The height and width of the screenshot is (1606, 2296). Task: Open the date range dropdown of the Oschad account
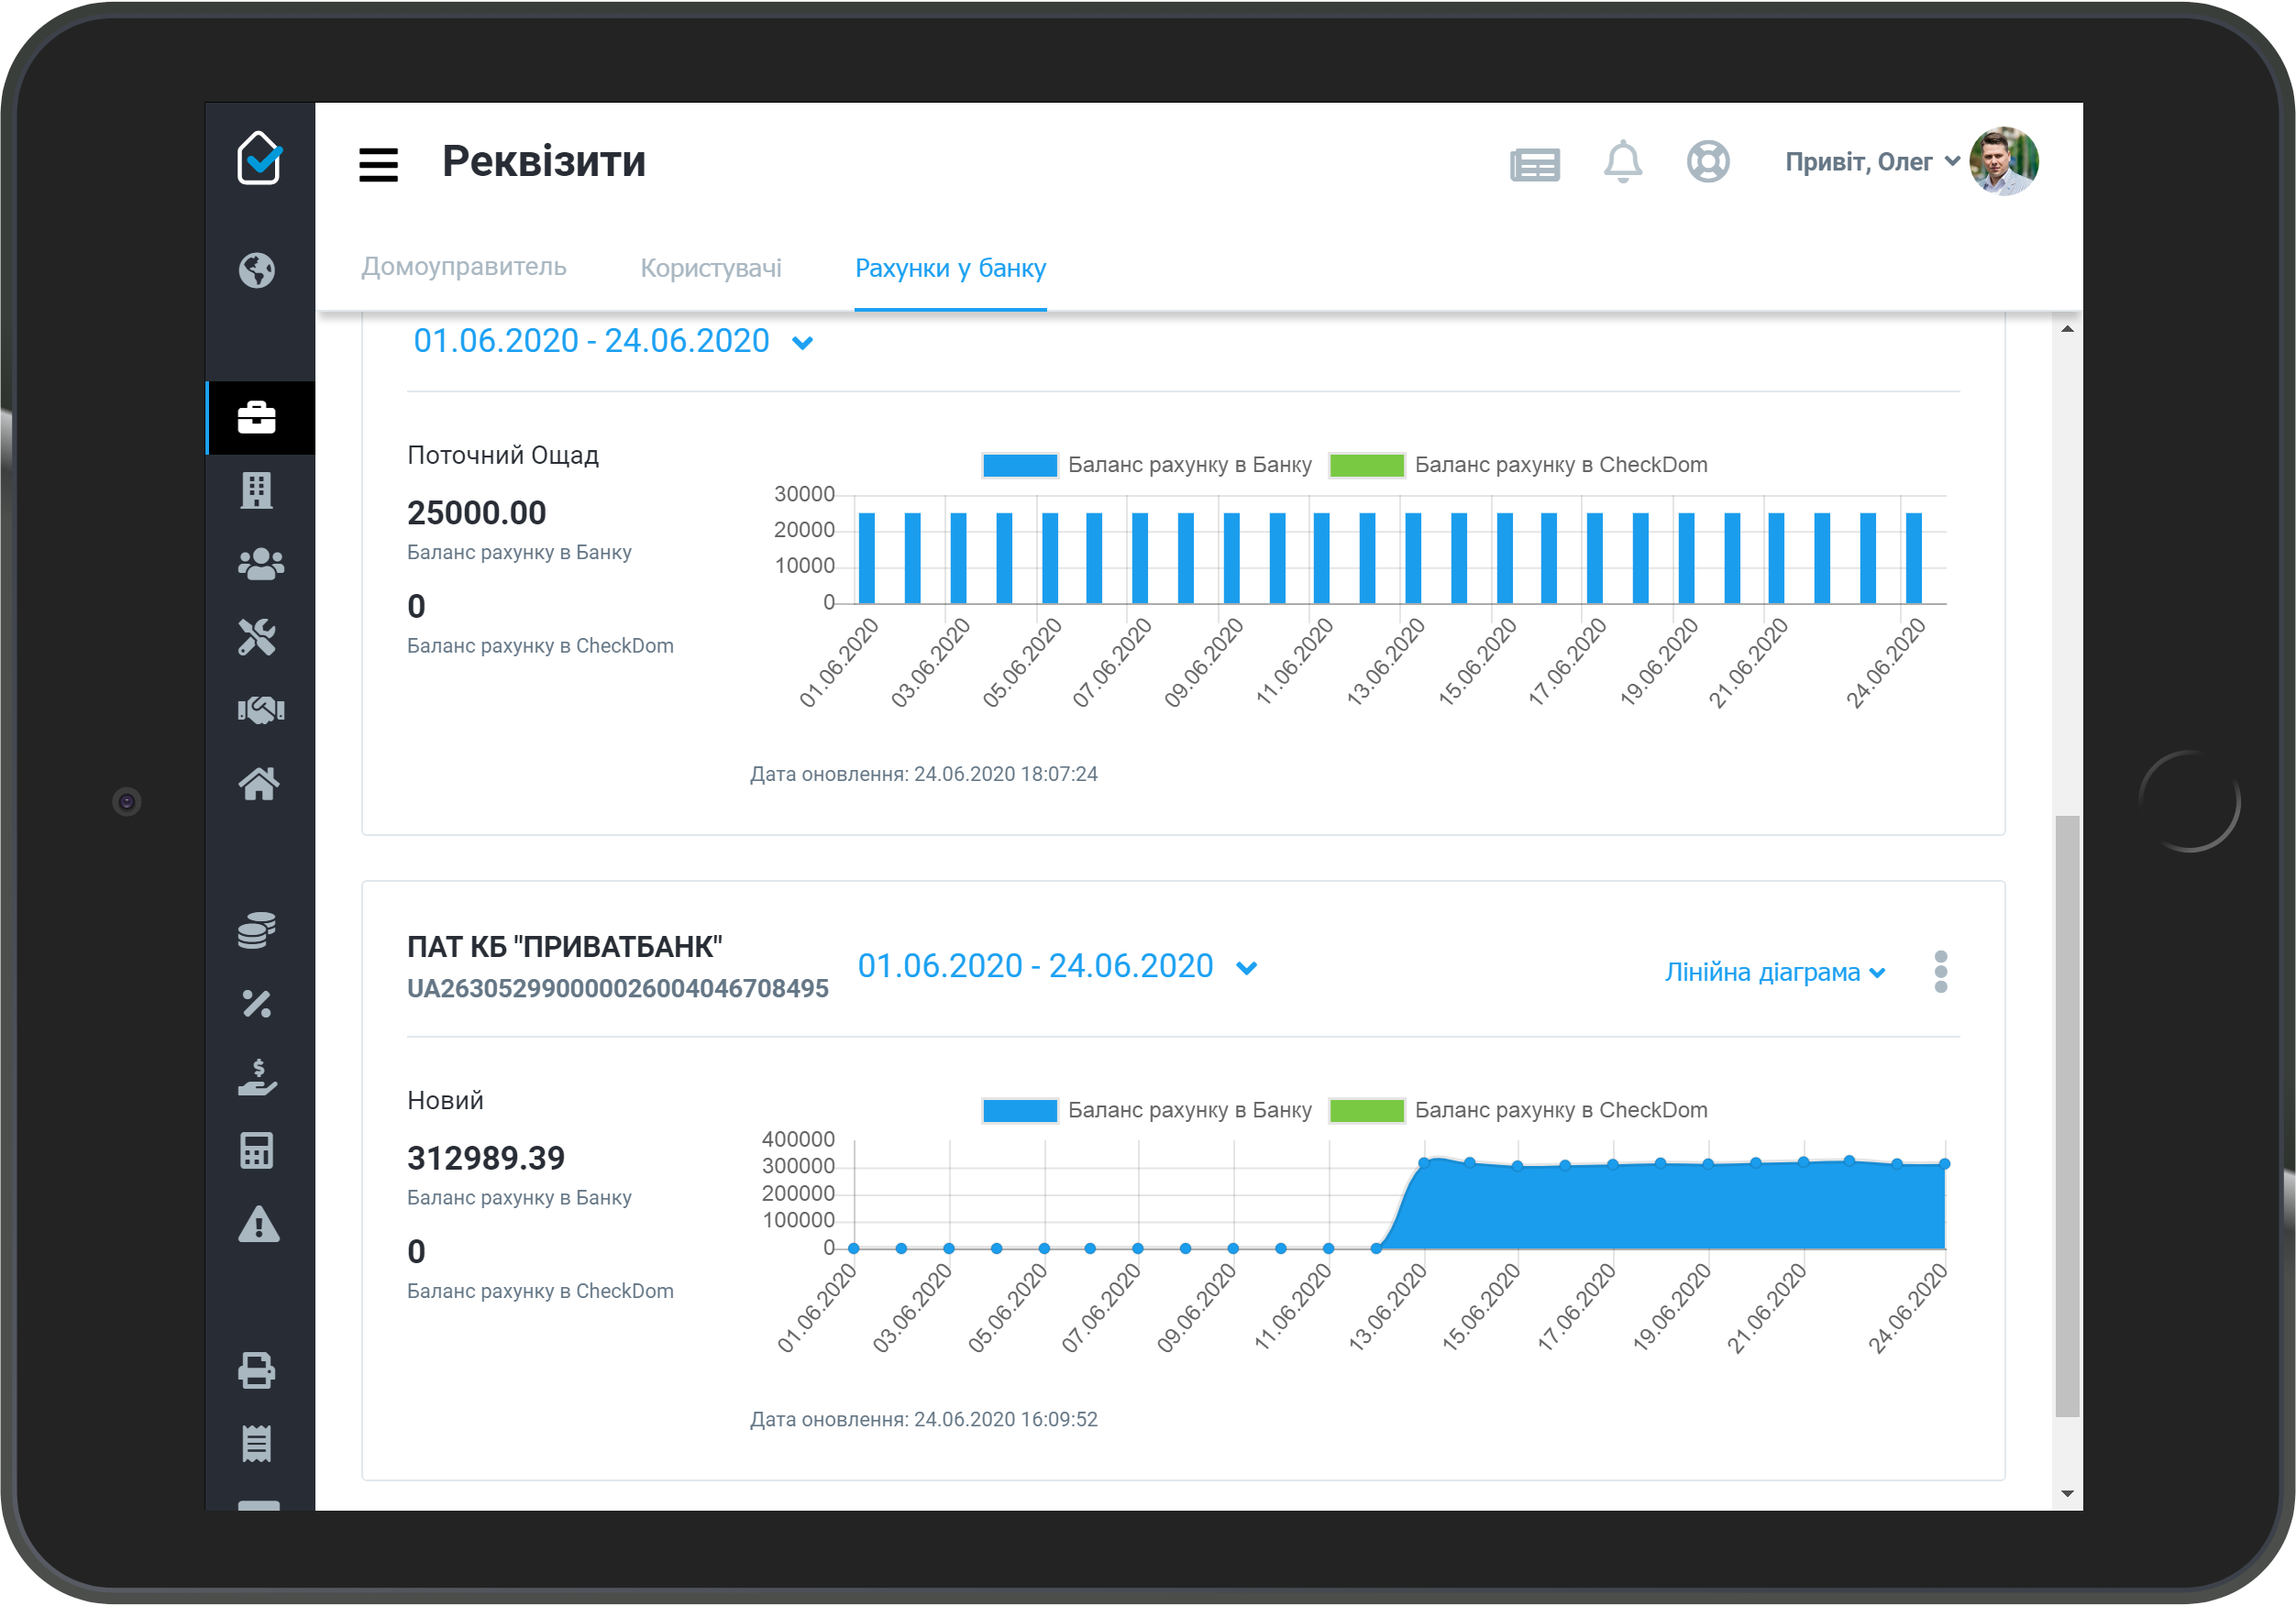[613, 341]
